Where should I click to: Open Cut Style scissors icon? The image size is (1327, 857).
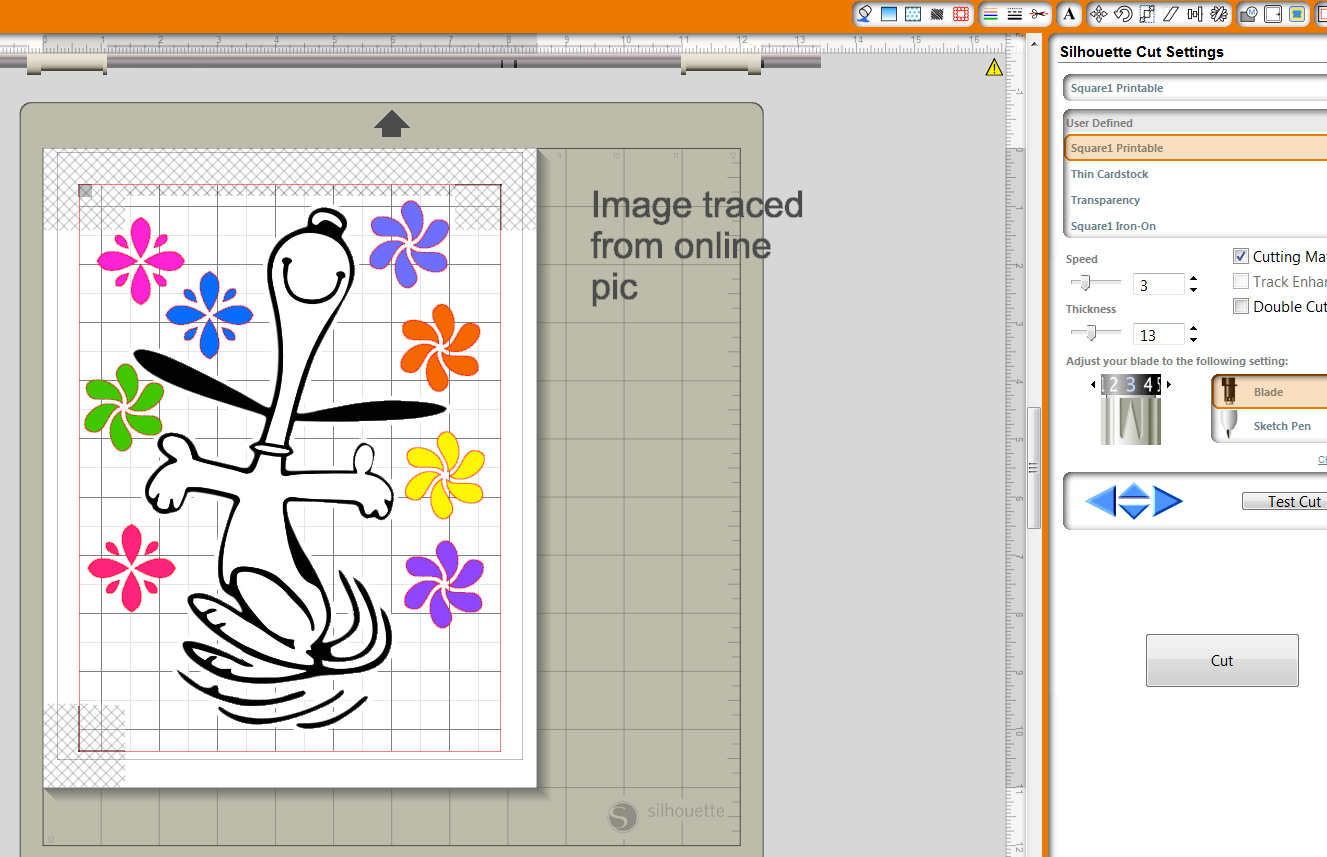[1039, 14]
